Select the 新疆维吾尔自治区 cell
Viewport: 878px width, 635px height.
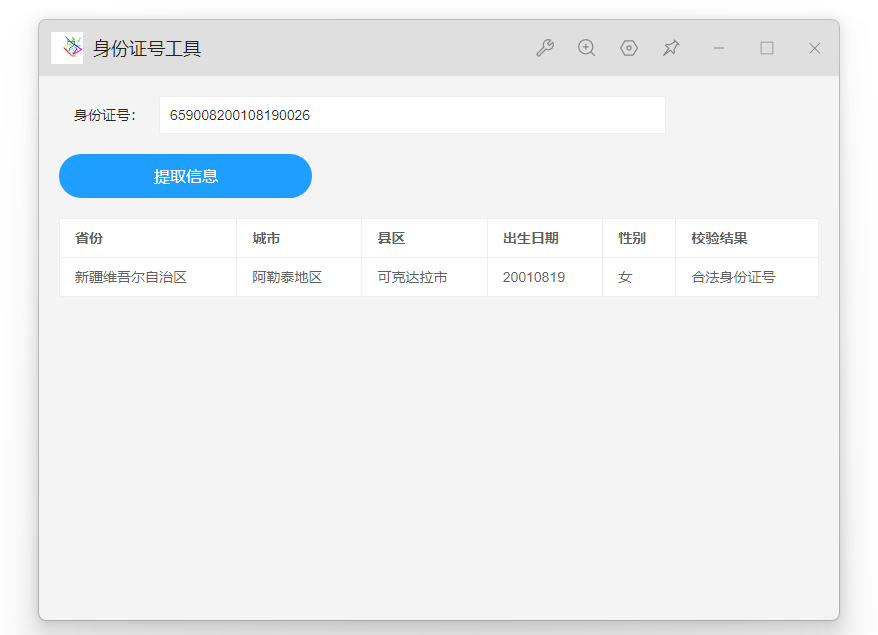click(x=148, y=277)
